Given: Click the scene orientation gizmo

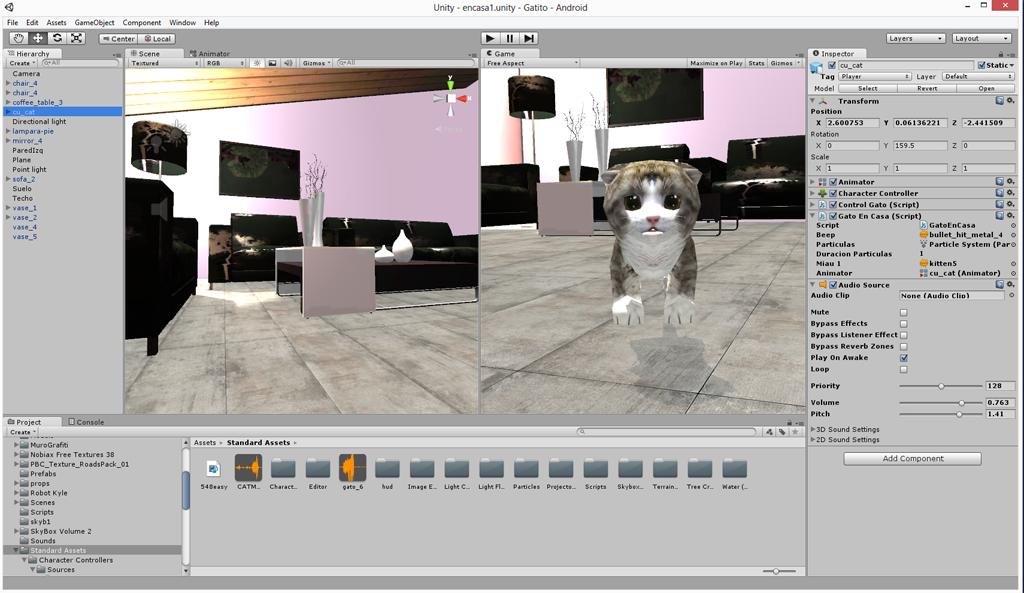Looking at the screenshot, I should click(451, 99).
